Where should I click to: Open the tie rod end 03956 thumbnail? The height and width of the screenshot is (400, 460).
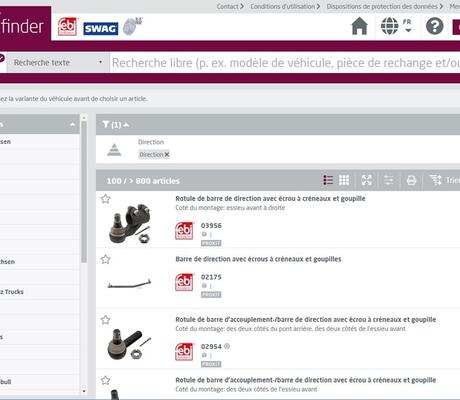(x=130, y=223)
